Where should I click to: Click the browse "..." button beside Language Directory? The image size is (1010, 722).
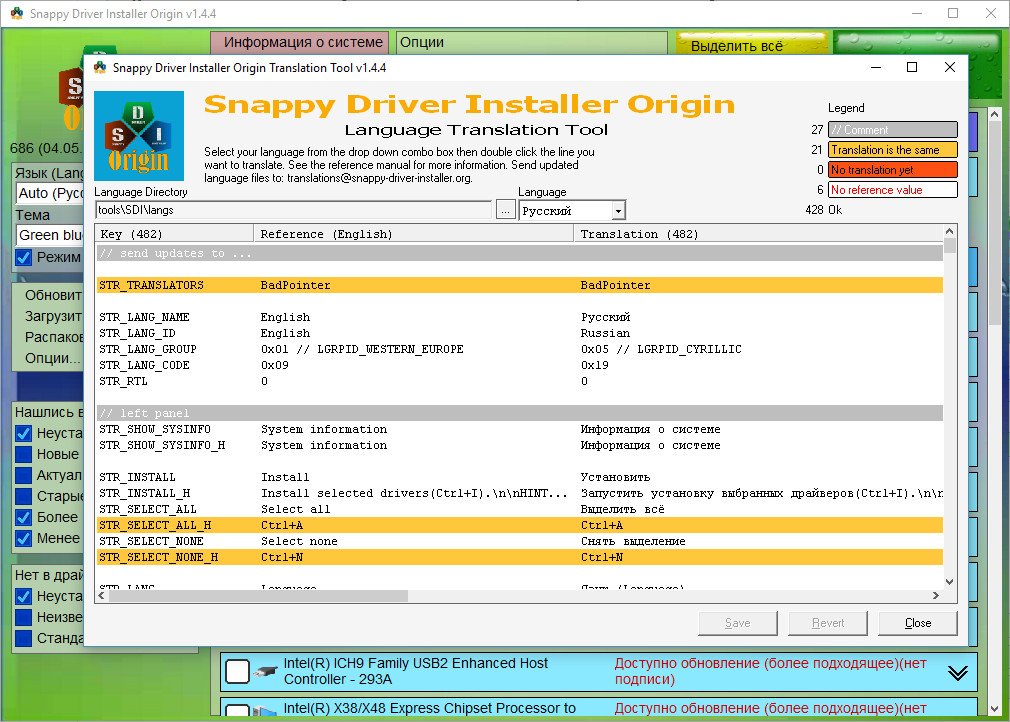[506, 211]
